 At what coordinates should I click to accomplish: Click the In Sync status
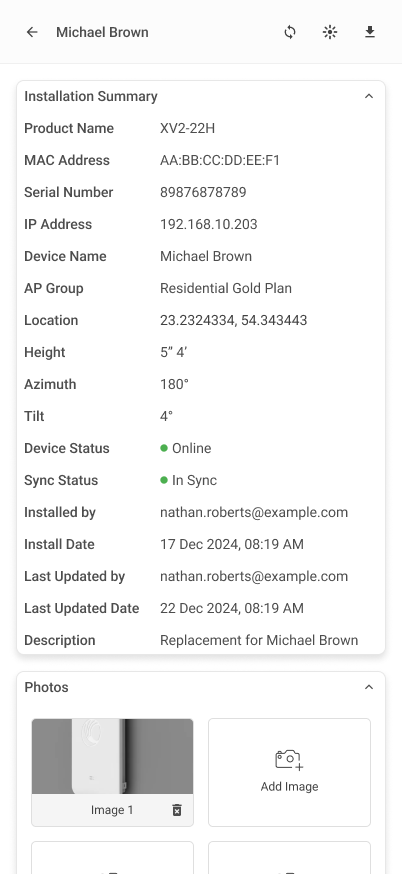click(x=188, y=481)
